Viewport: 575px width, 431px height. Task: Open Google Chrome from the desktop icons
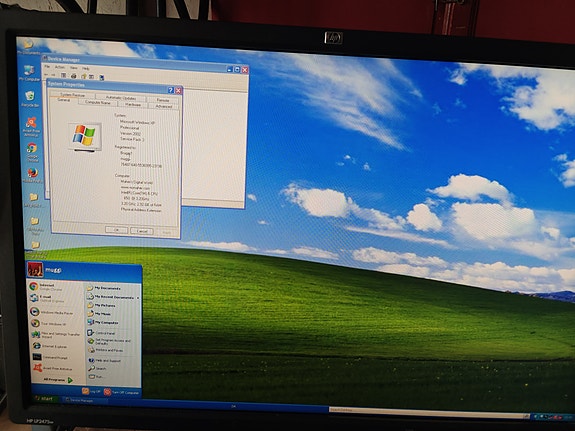(x=32, y=151)
